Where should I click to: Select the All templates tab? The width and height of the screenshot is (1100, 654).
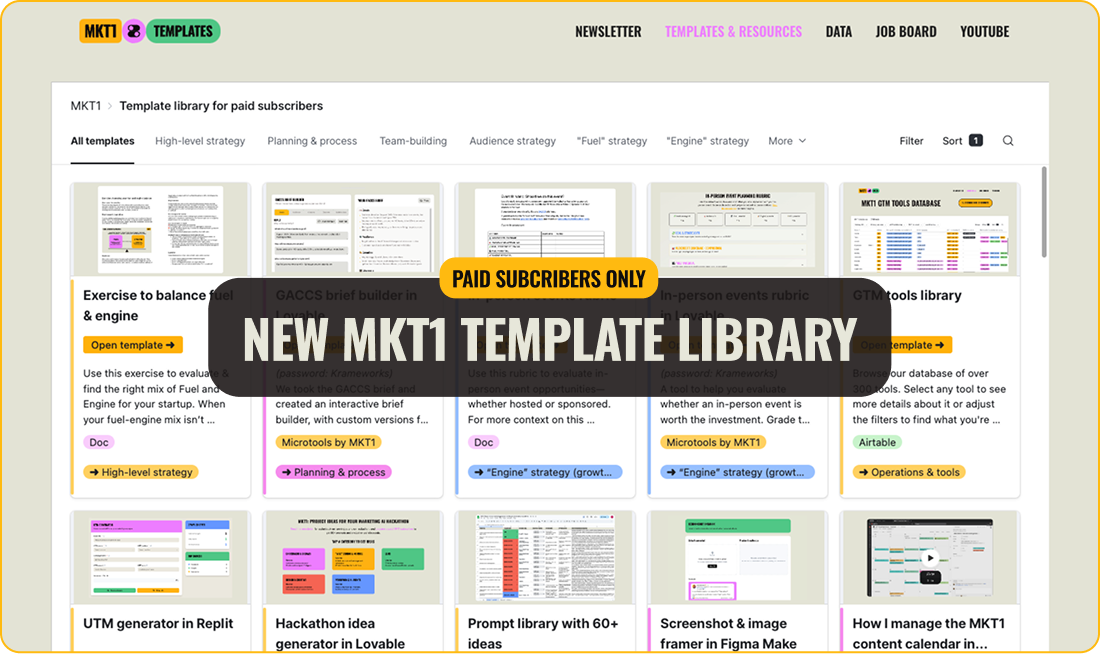tap(102, 141)
